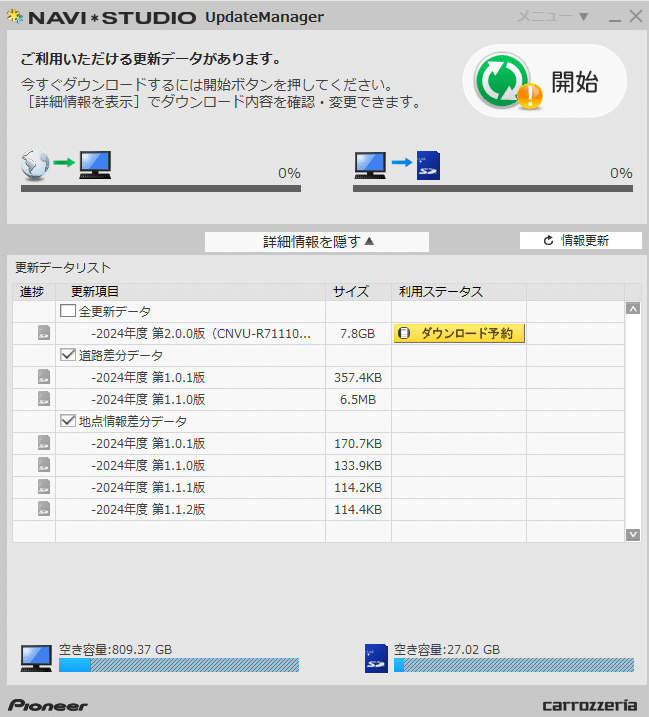Click the list scroll up arrow
The image size is (649, 717).
point(633,309)
